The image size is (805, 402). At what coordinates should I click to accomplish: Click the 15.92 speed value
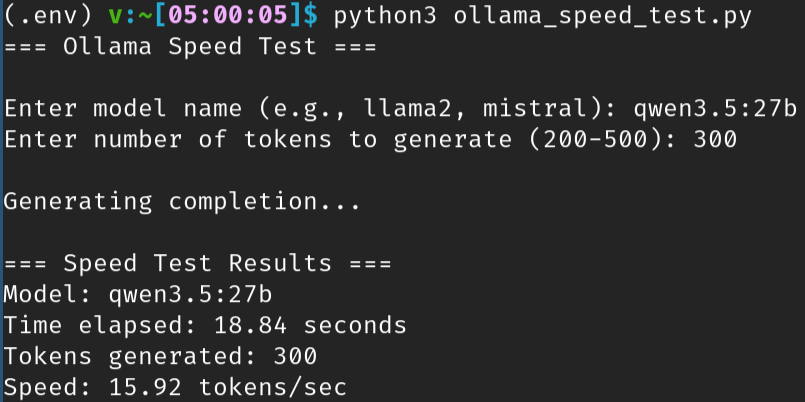click(146, 387)
